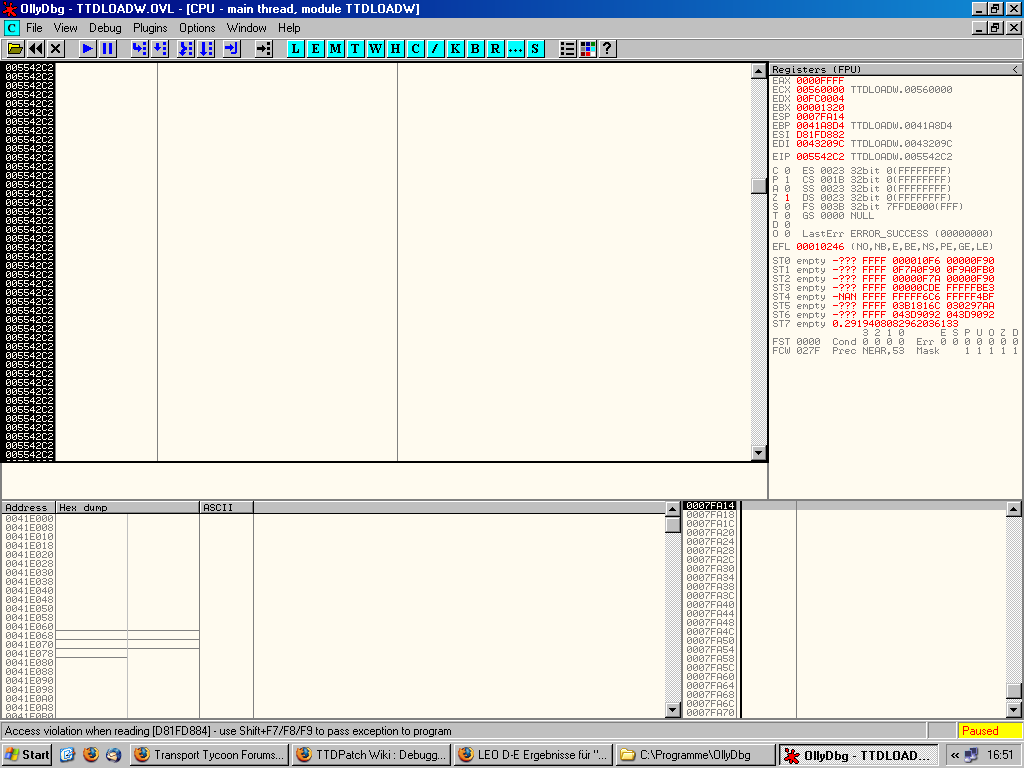The image size is (1024, 768).
Task: Show Windows list via W button
Action: [x=376, y=49]
